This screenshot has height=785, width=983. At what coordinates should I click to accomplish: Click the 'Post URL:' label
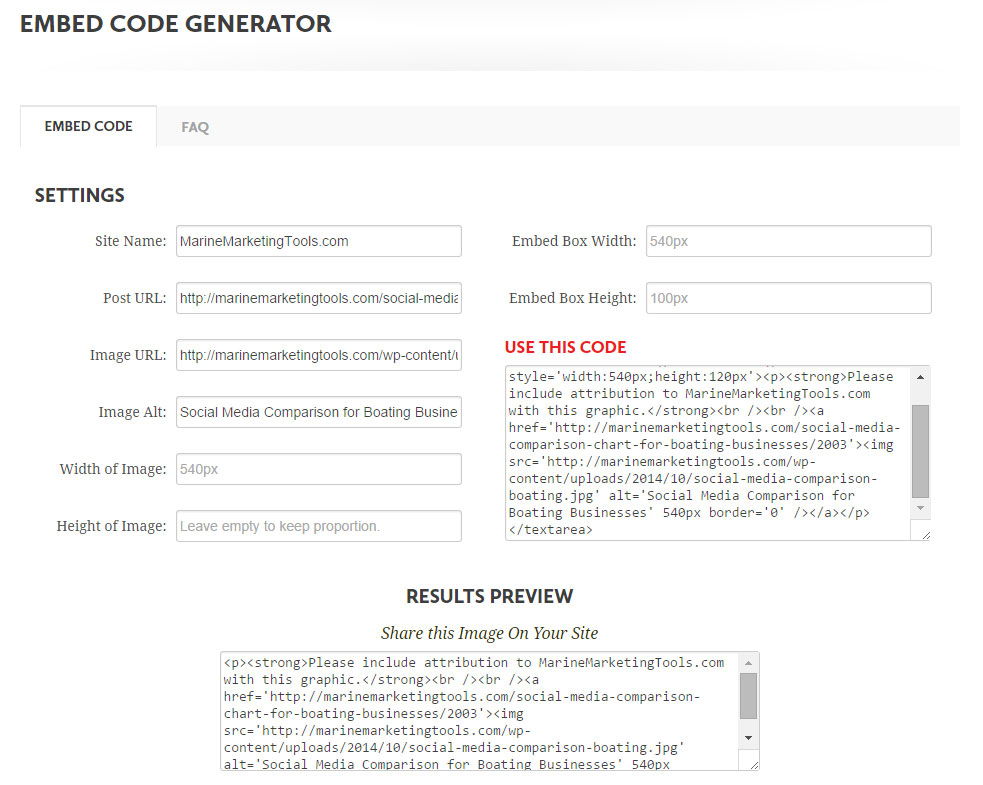click(x=135, y=298)
